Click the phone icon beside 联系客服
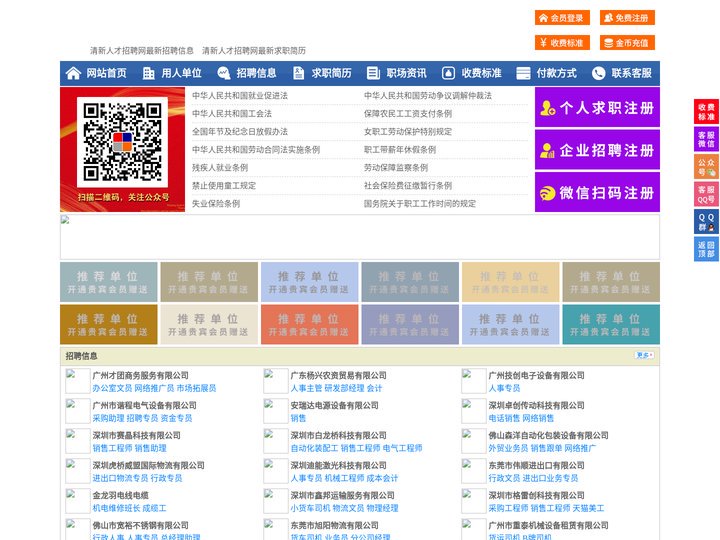Screen dimensions: 720x540 [x=598, y=73]
